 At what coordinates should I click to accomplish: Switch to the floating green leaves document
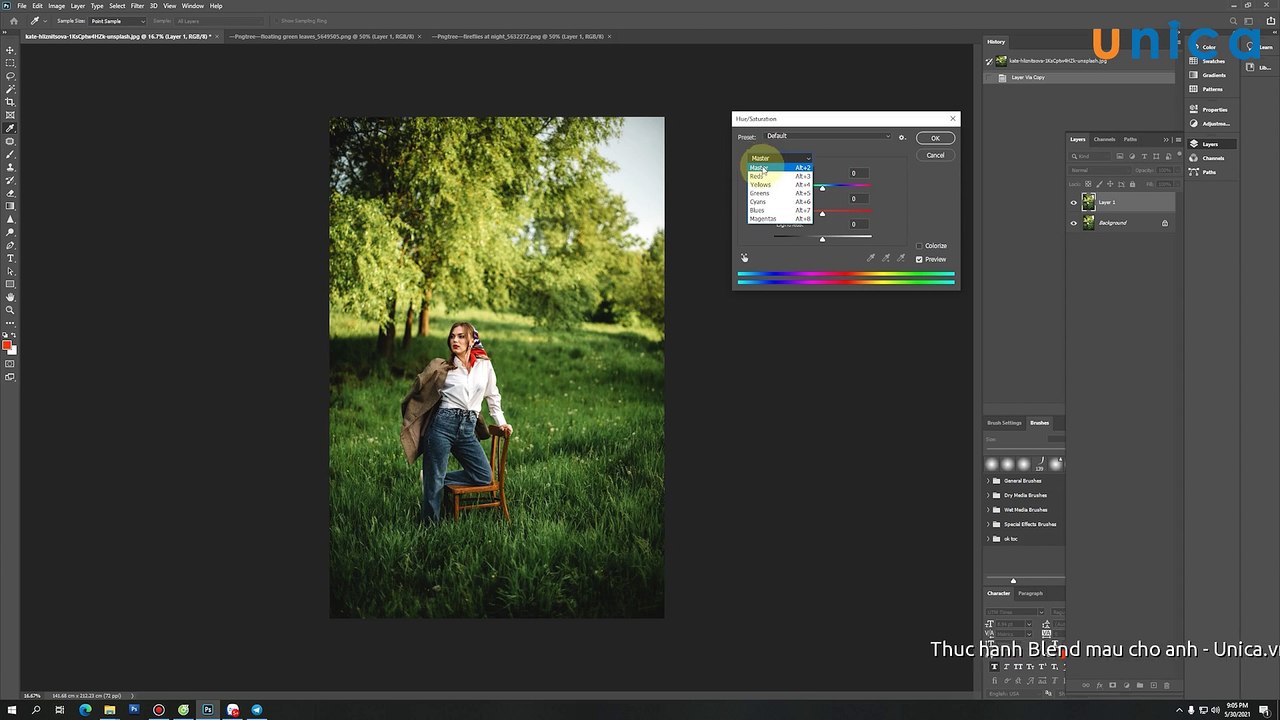[x=322, y=36]
